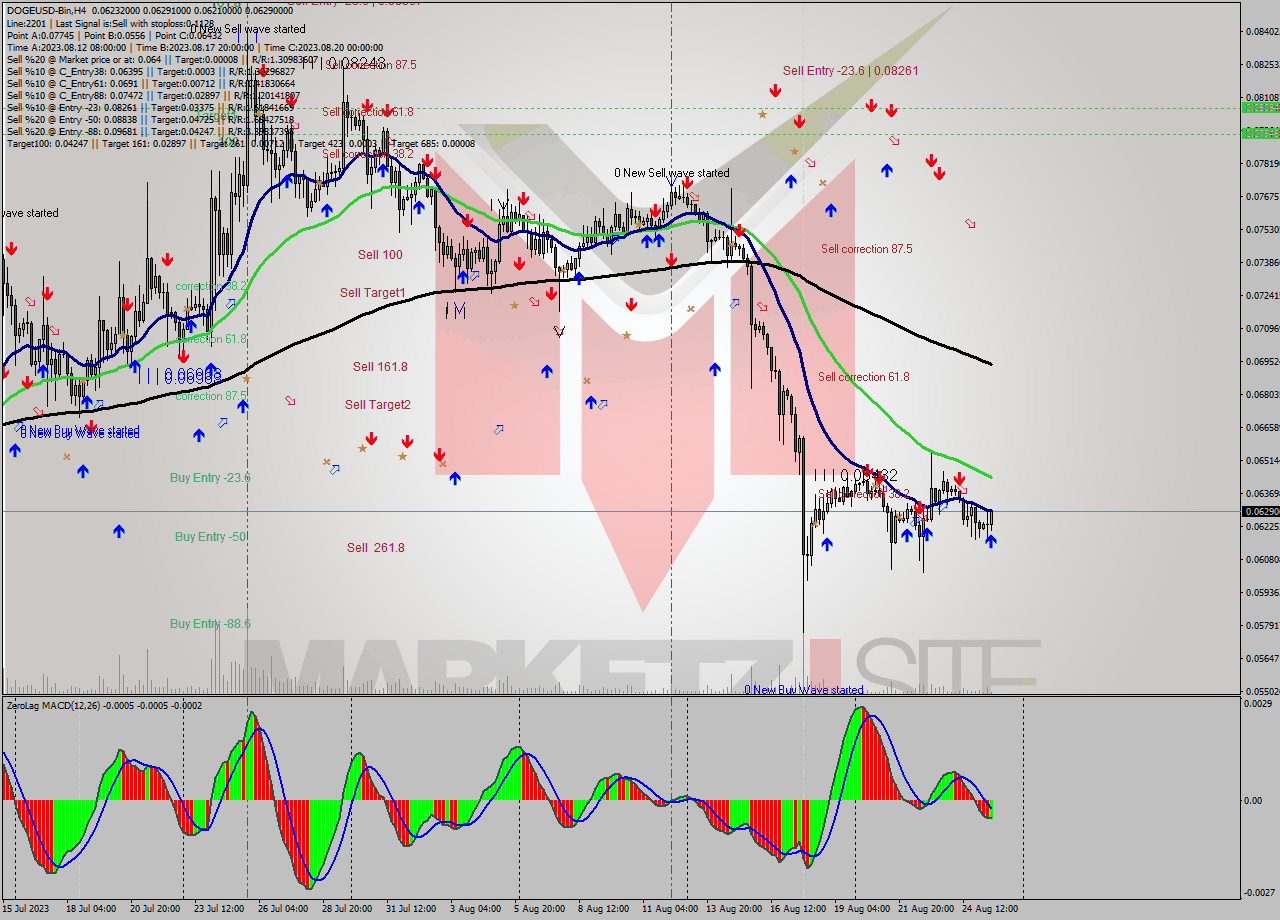Click the 'Sell 261.8' level label
Viewport: 1280px width, 920px height.
click(375, 547)
